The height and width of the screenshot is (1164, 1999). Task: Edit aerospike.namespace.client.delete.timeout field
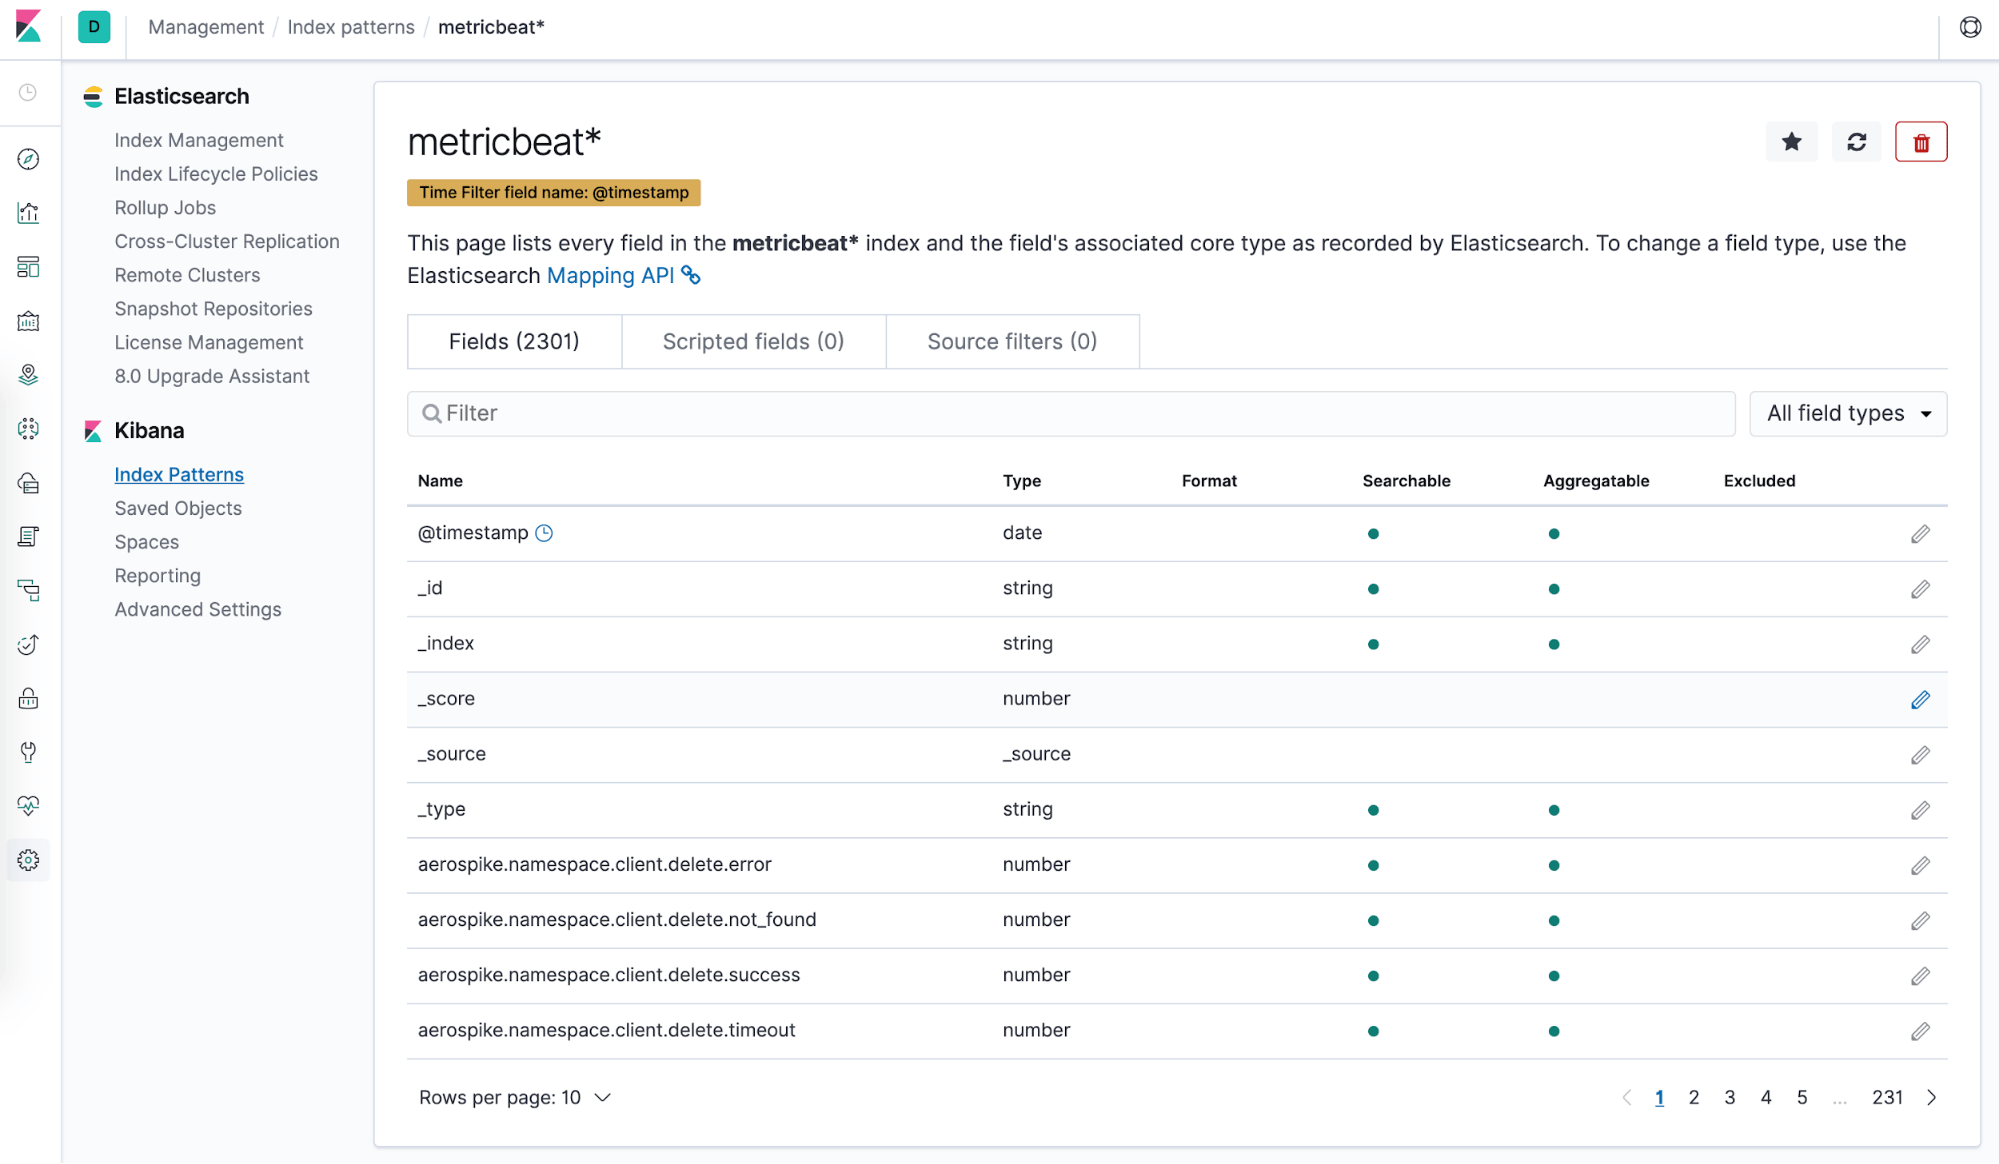coord(1921,1031)
